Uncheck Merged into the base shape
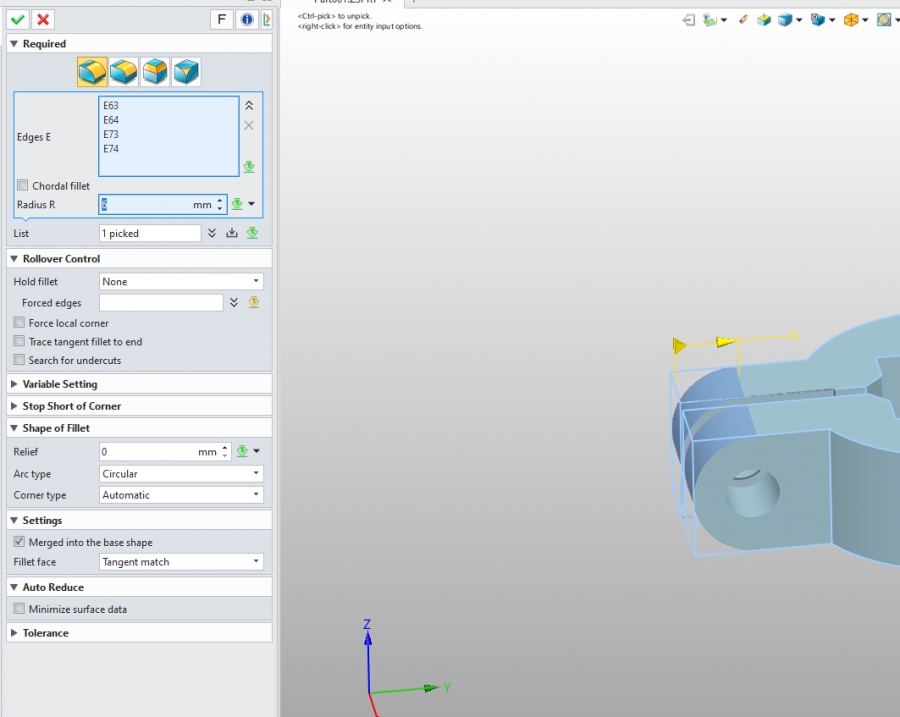900x717 pixels. (19, 541)
